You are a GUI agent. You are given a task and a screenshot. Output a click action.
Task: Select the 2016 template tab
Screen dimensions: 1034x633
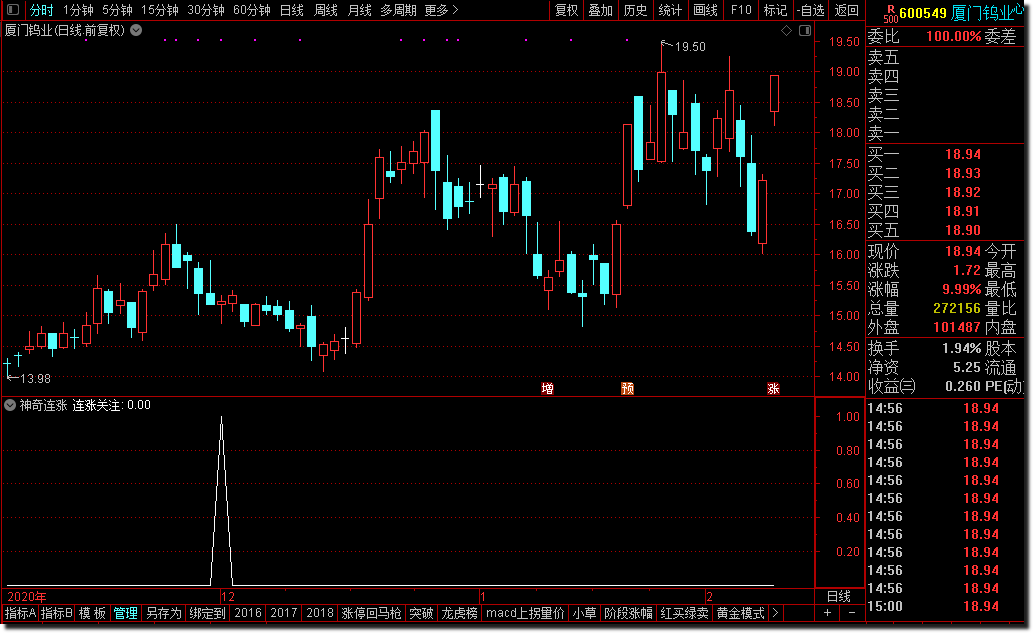click(248, 613)
